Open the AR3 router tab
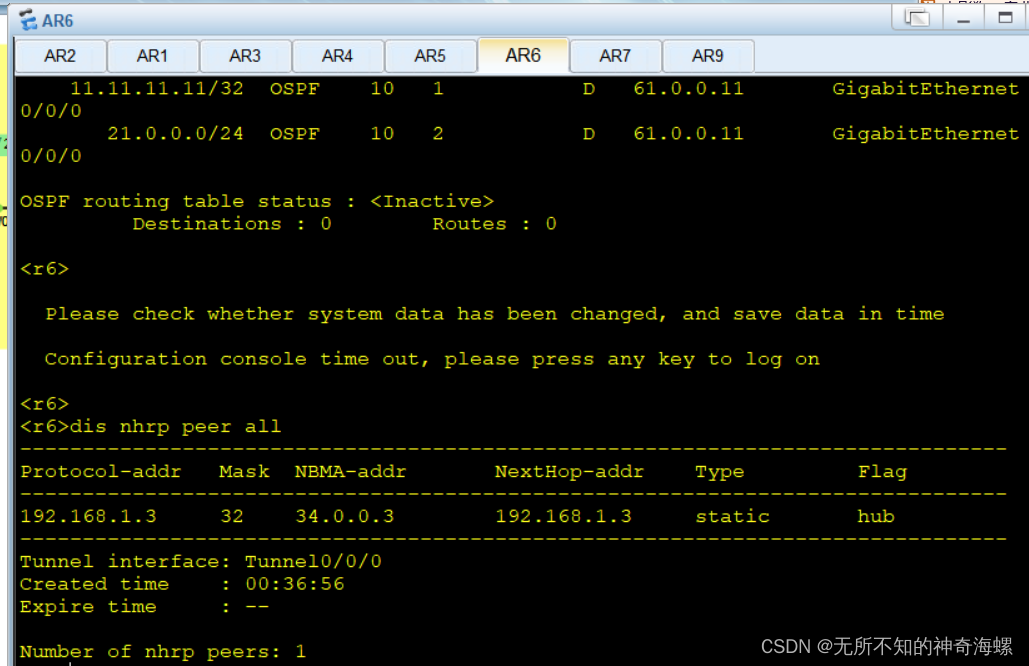 pos(245,56)
